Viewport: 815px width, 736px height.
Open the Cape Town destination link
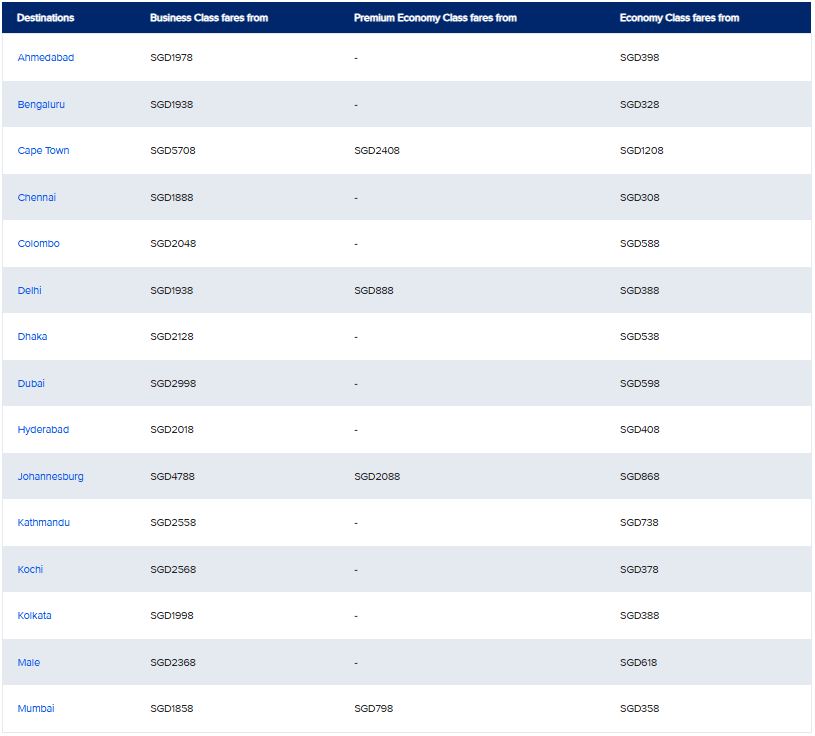coord(43,151)
